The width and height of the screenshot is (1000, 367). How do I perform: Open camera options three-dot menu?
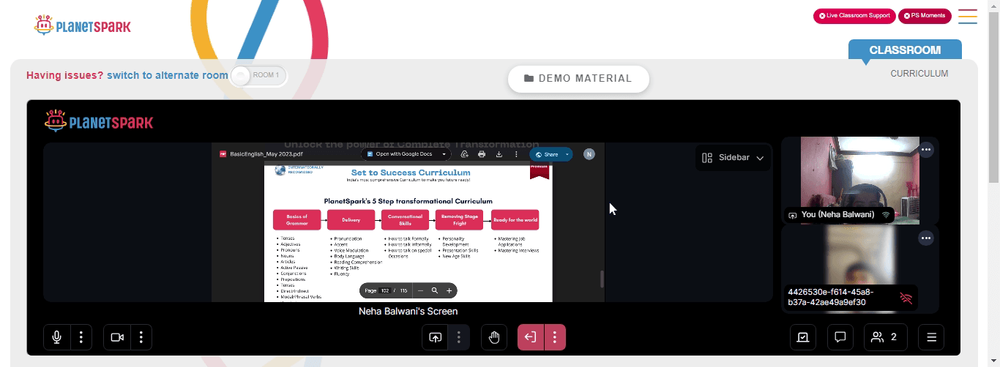tap(141, 338)
